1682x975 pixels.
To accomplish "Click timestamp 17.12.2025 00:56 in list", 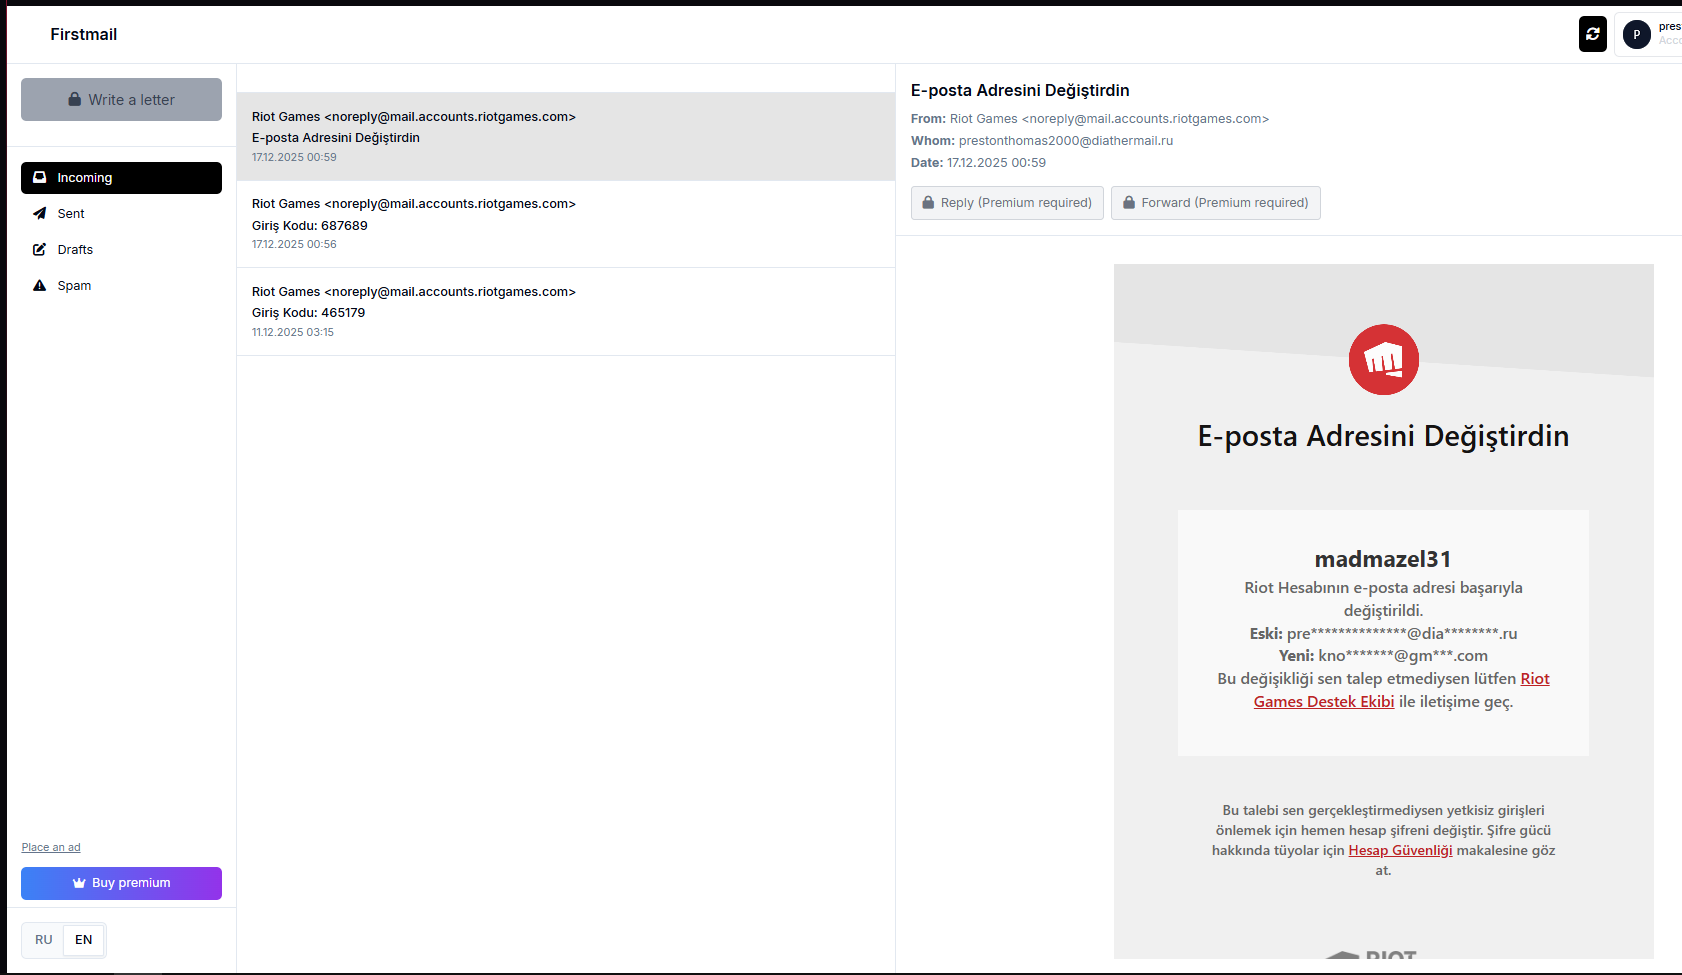I will pyautogui.click(x=294, y=244).
